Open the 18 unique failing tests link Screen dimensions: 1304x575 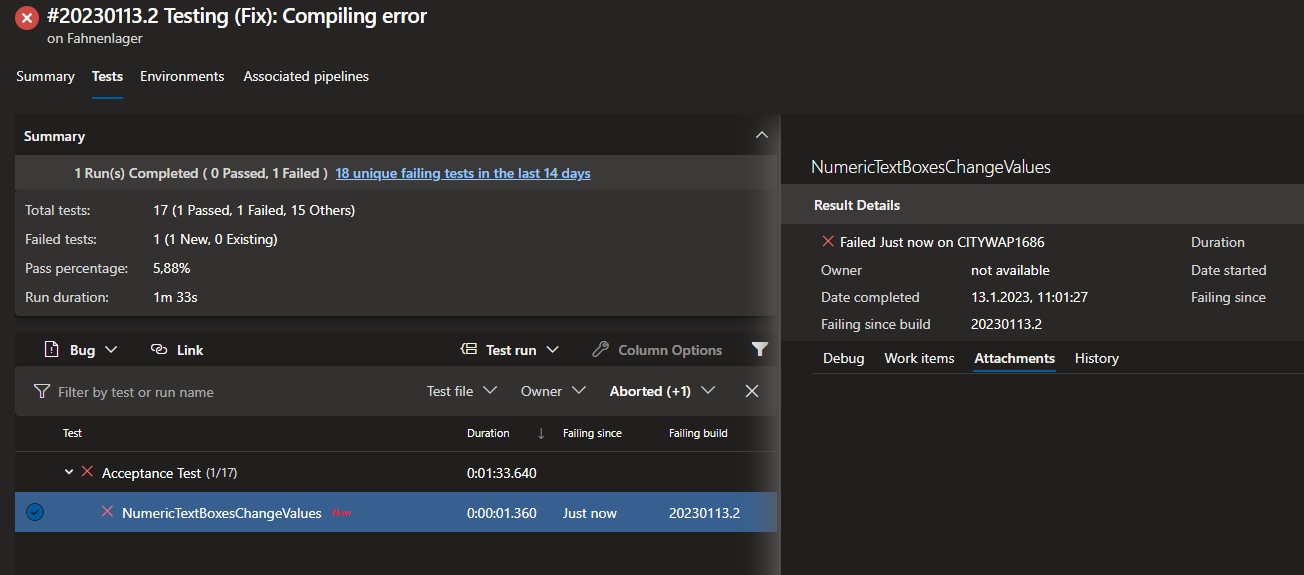point(462,173)
